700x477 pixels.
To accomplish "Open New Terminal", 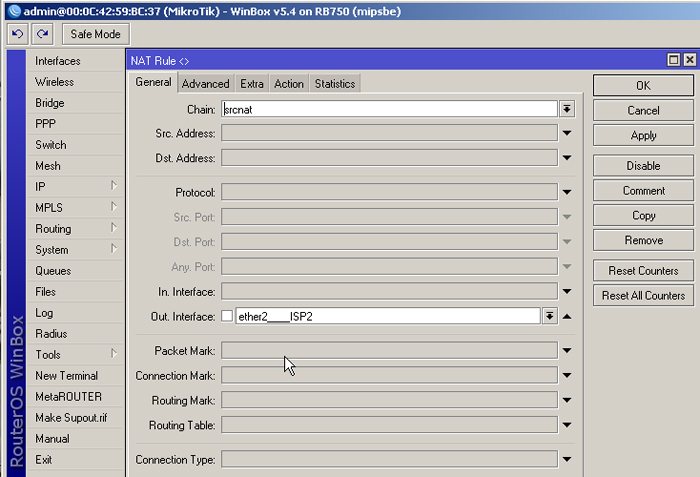I will pos(75,376).
